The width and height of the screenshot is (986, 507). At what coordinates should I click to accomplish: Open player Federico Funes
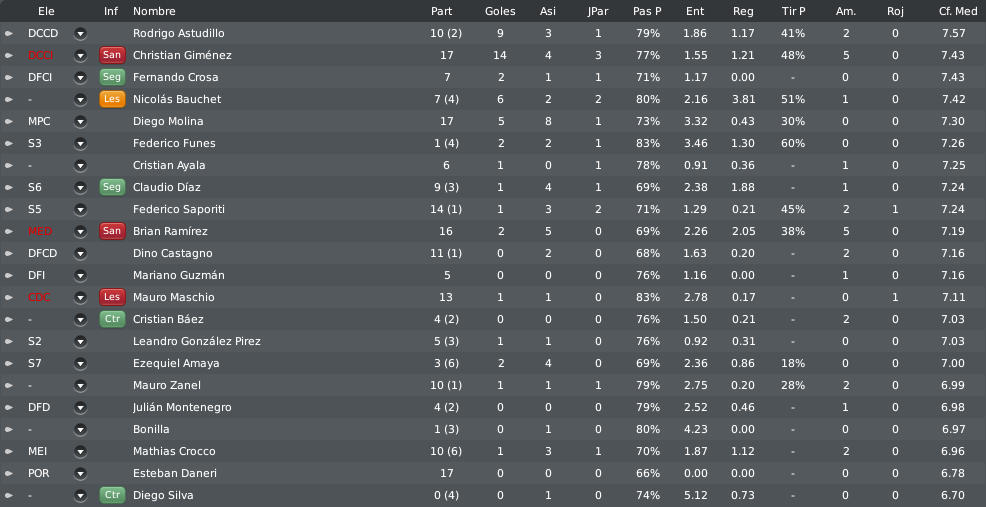[x=174, y=143]
